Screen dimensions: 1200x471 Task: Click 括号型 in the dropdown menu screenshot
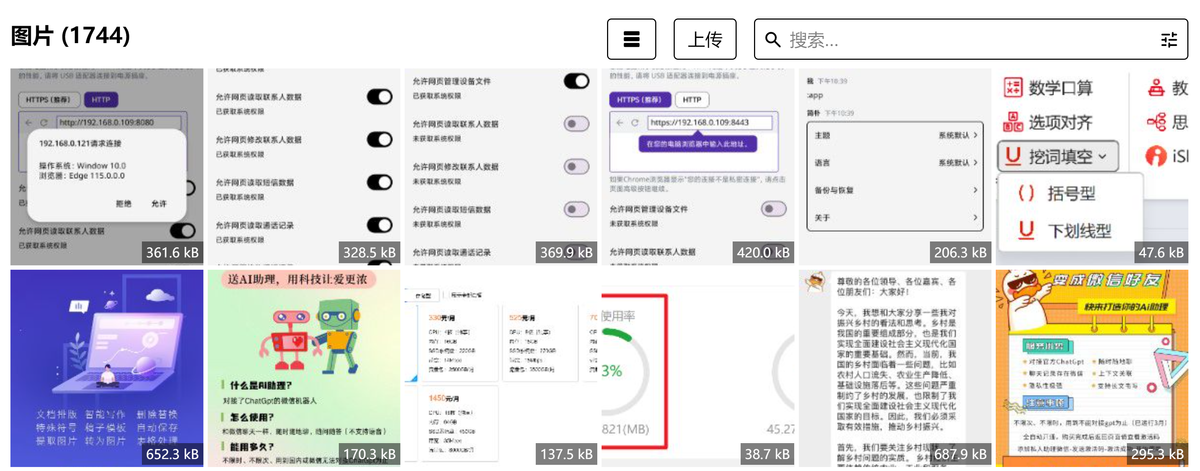click(1071, 193)
